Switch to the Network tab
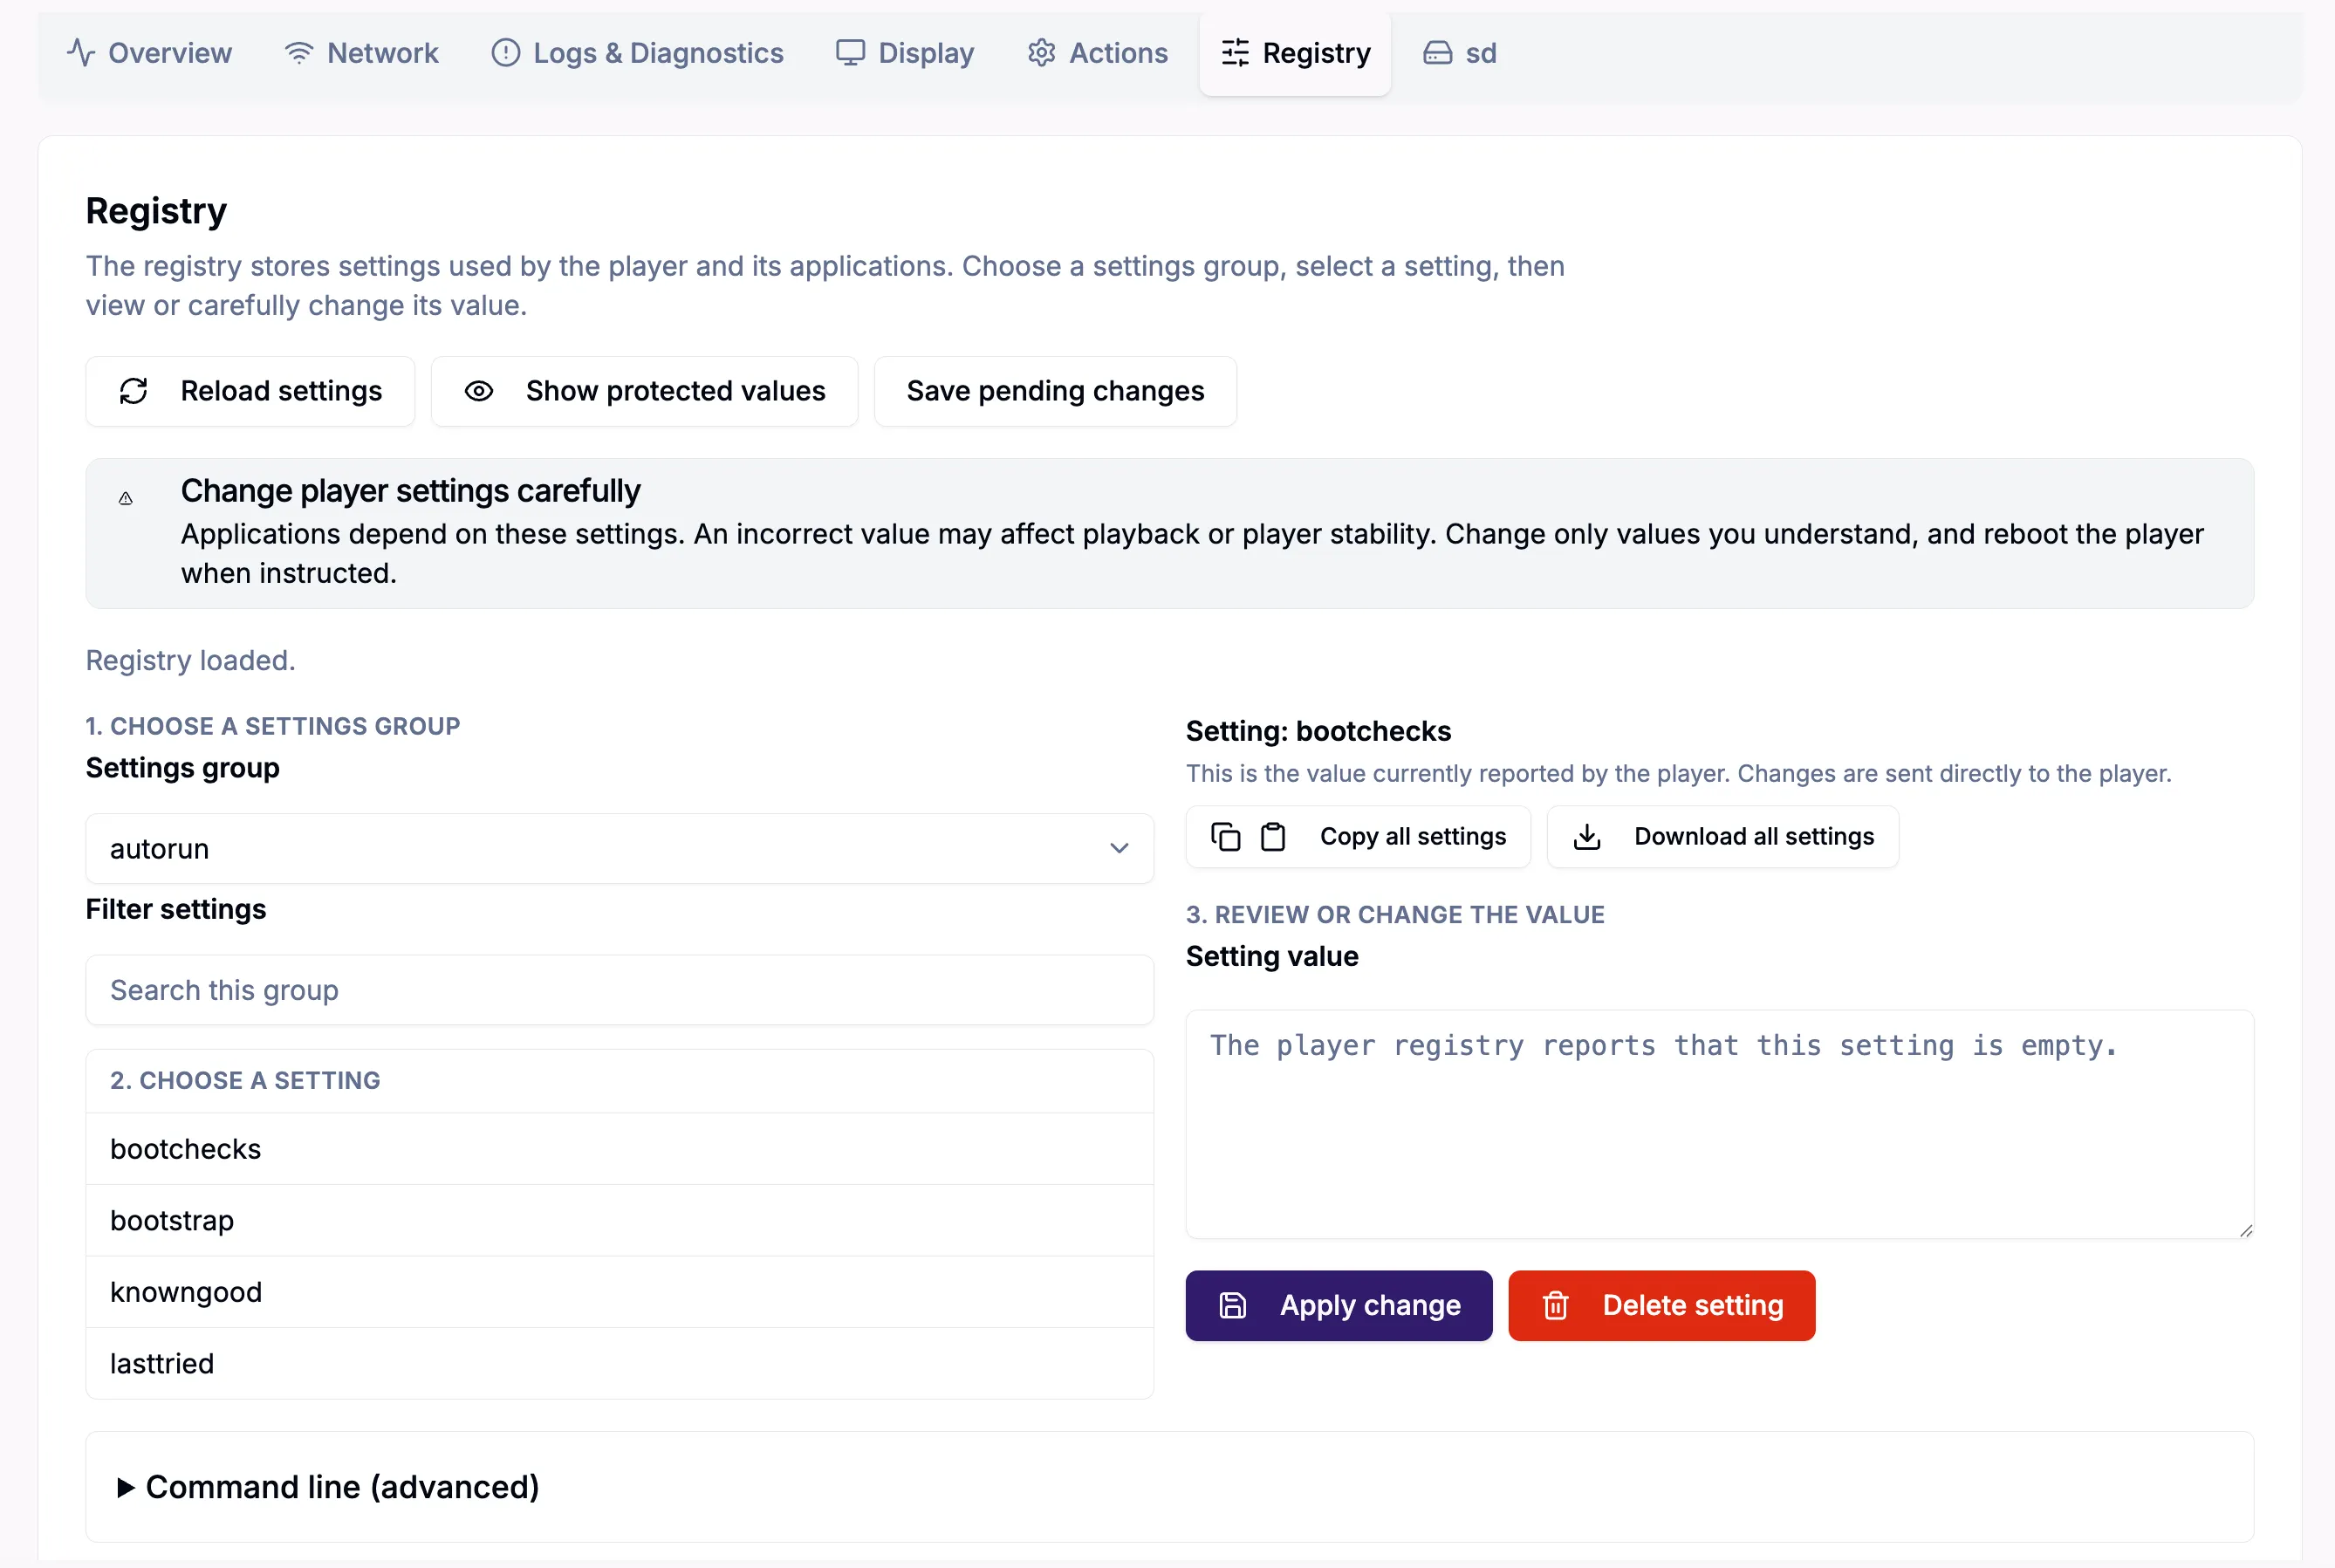Image resolution: width=2335 pixels, height=1568 pixels. click(361, 53)
